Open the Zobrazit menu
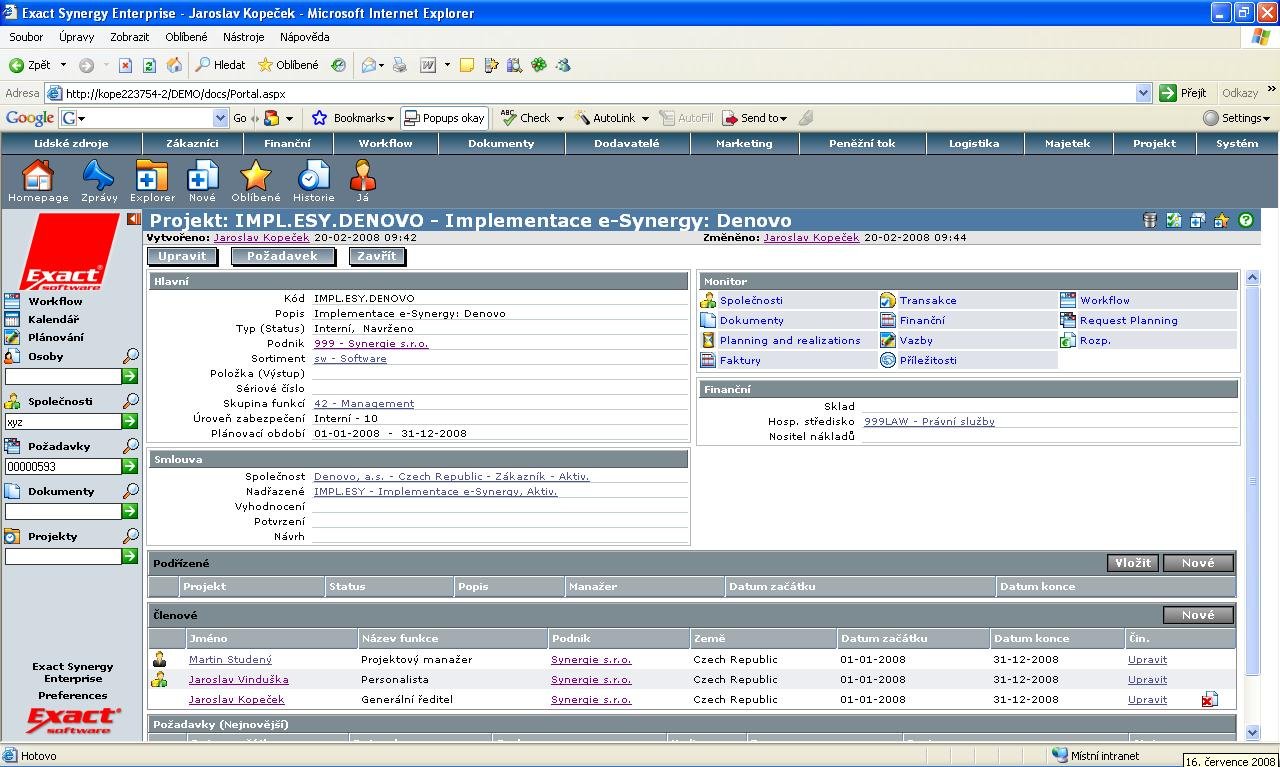1280x767 pixels. point(130,37)
